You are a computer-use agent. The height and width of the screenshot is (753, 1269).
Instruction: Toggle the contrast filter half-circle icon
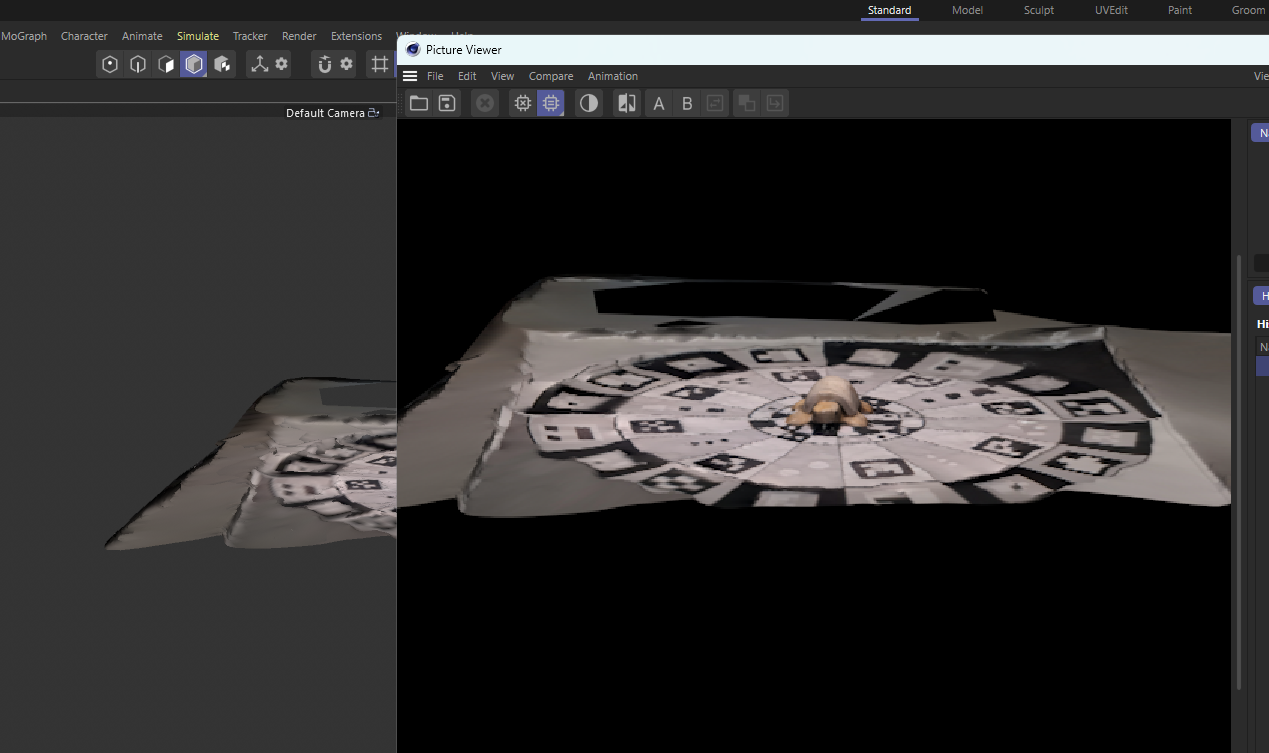pos(589,102)
